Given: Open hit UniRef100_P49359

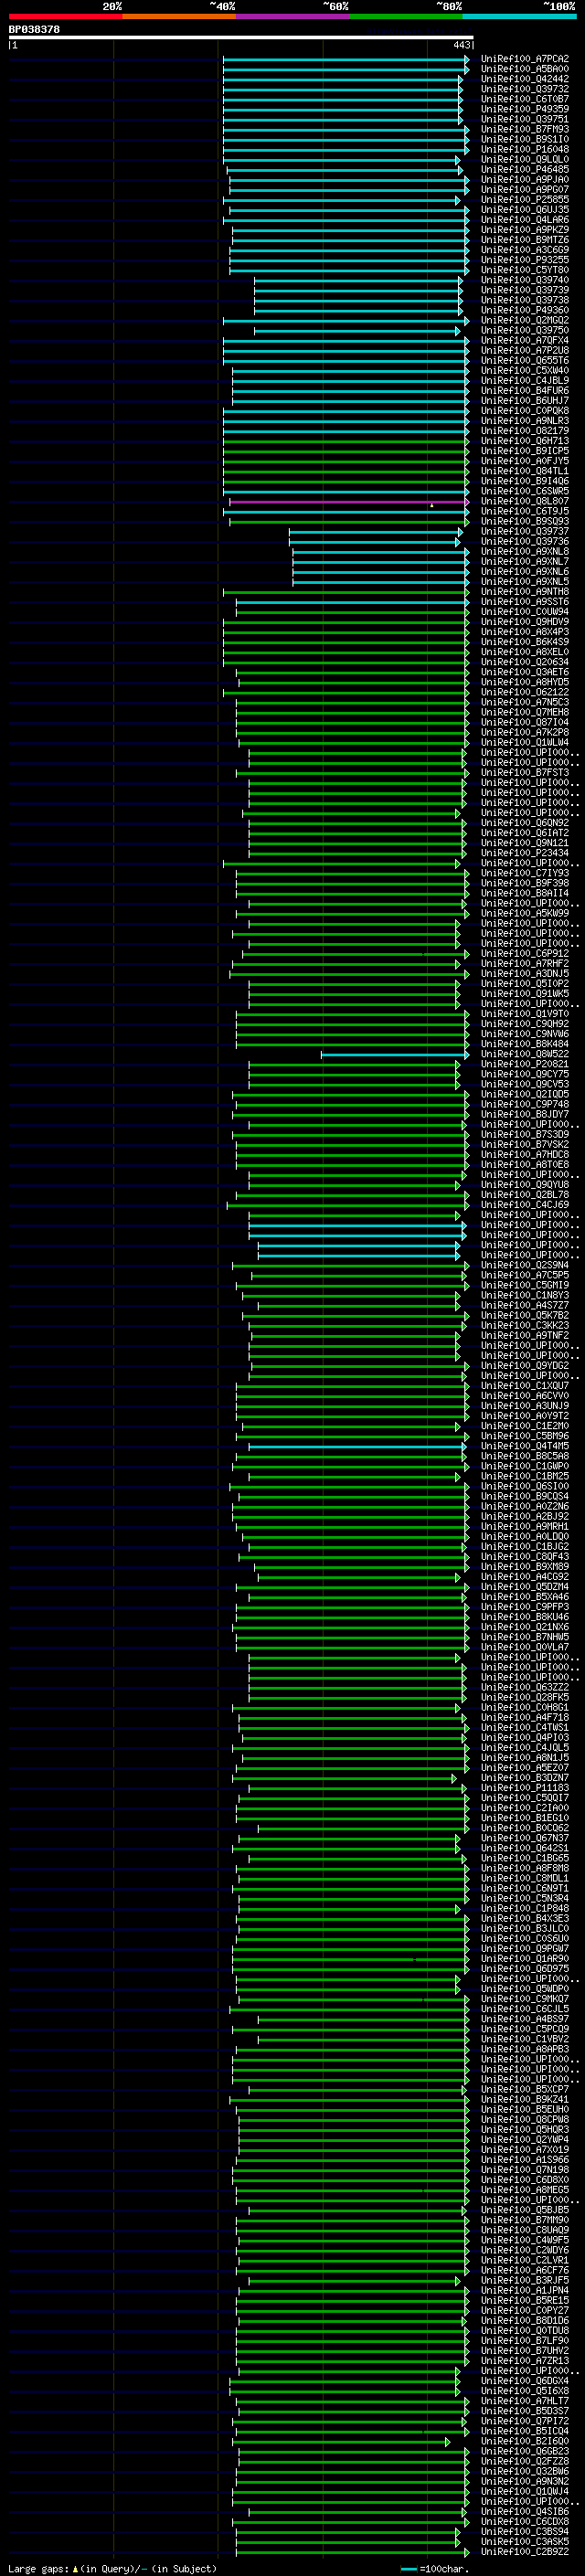Looking at the screenshot, I should click(525, 109).
